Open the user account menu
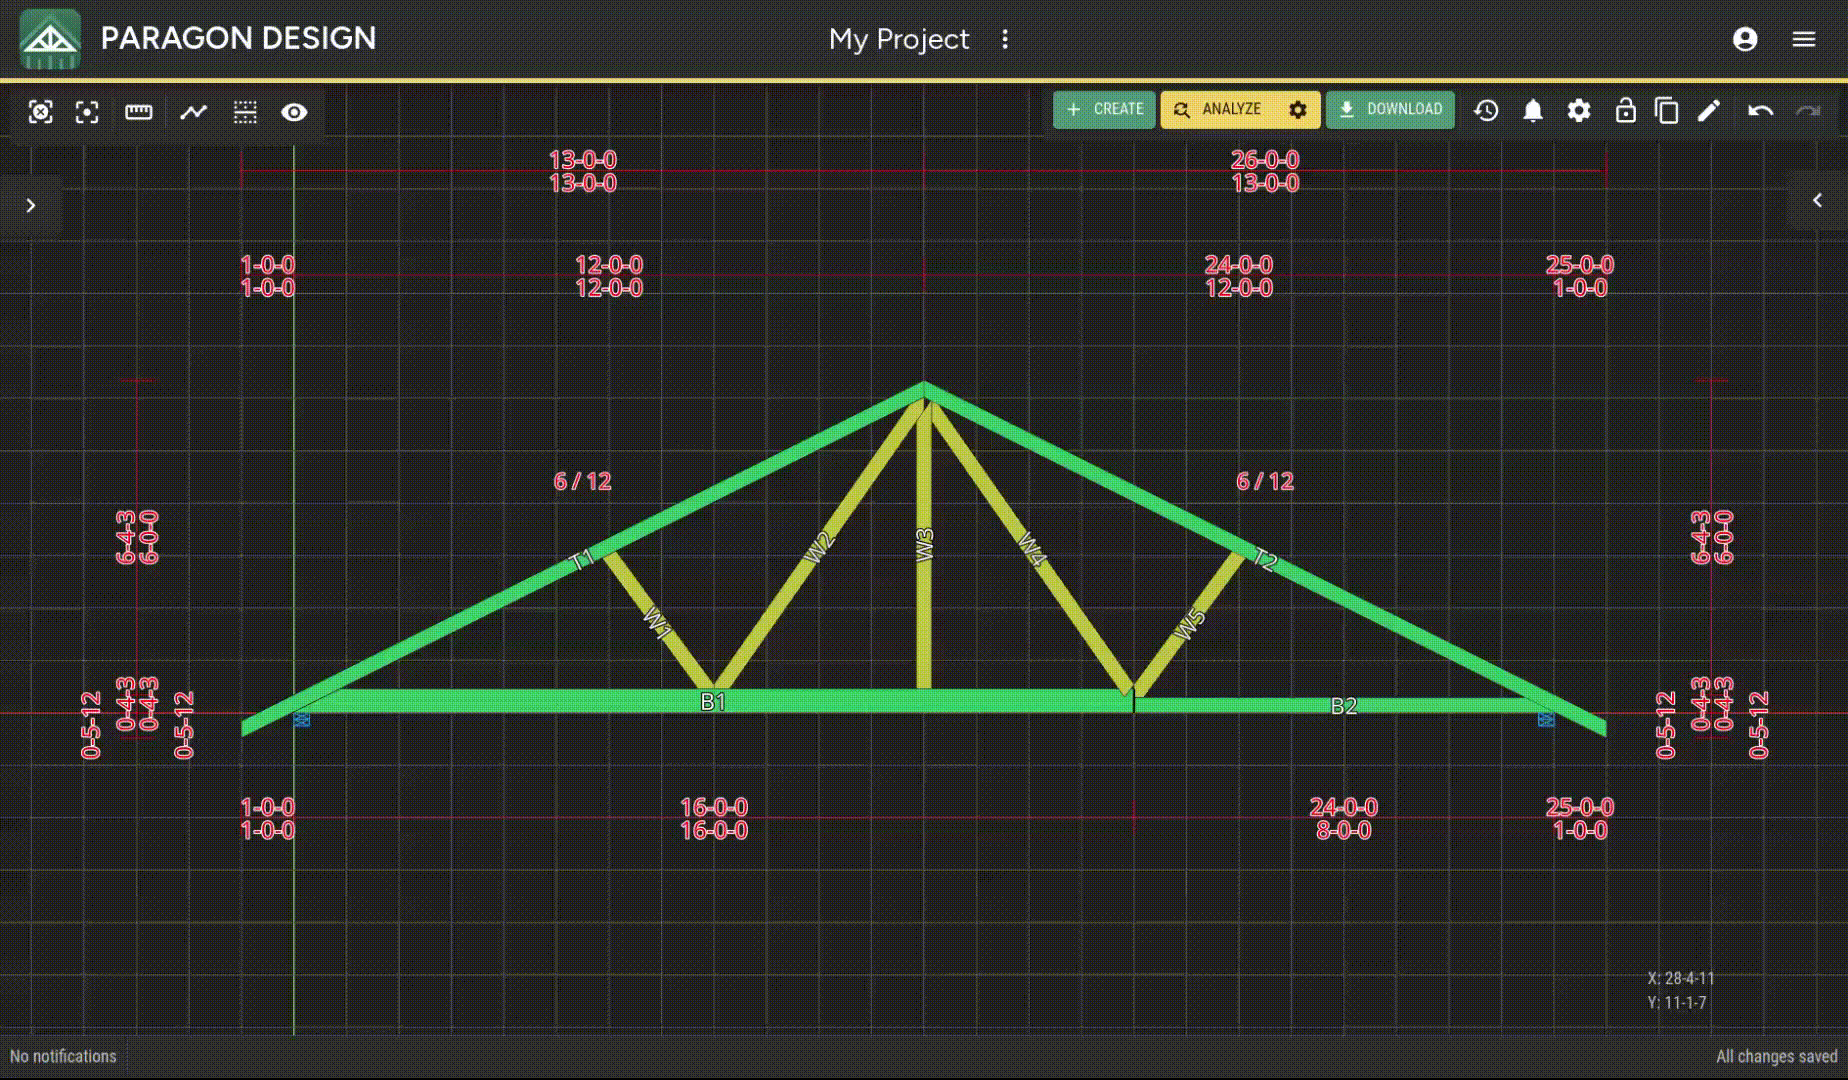This screenshot has width=1848, height=1080. click(1744, 39)
